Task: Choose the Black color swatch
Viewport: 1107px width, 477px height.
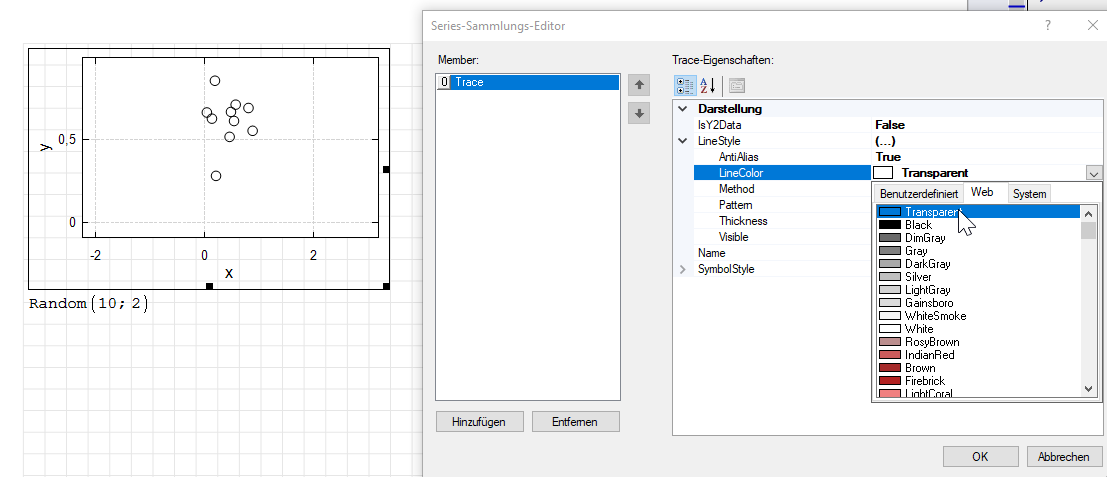Action: coord(918,225)
